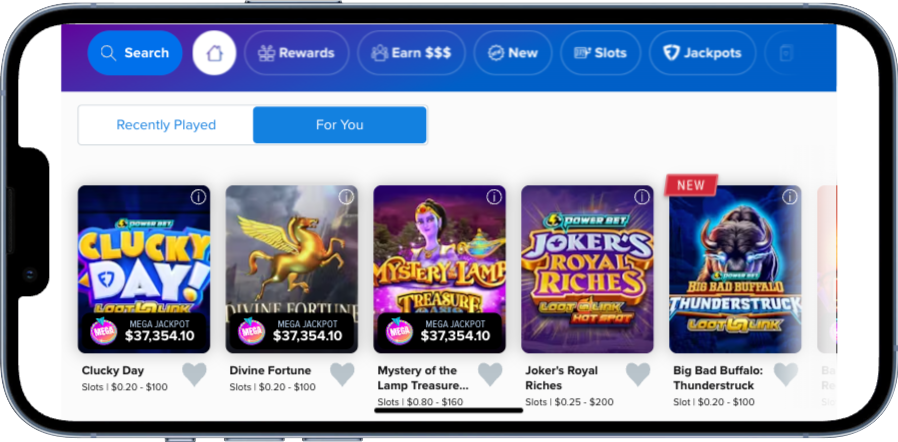898x442 pixels.
Task: Open the info icon on Clucky Day
Action: pyautogui.click(x=198, y=197)
